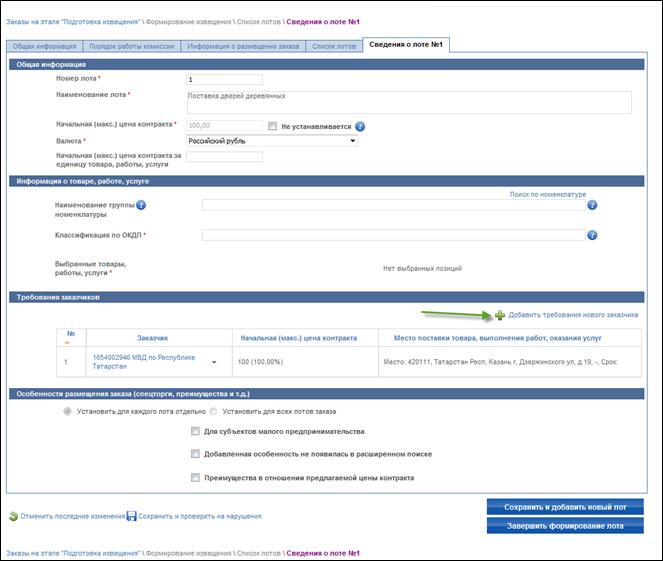The height and width of the screenshot is (561, 663).
Task: Click help icon after ОКДП classification field
Action: (592, 235)
